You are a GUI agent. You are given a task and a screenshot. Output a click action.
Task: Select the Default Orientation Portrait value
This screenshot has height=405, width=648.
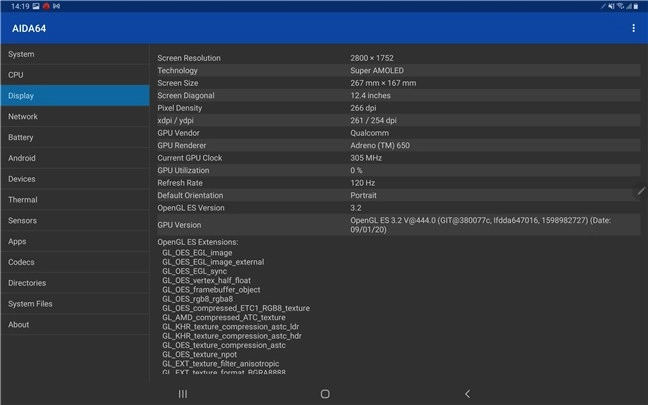pyautogui.click(x=363, y=195)
